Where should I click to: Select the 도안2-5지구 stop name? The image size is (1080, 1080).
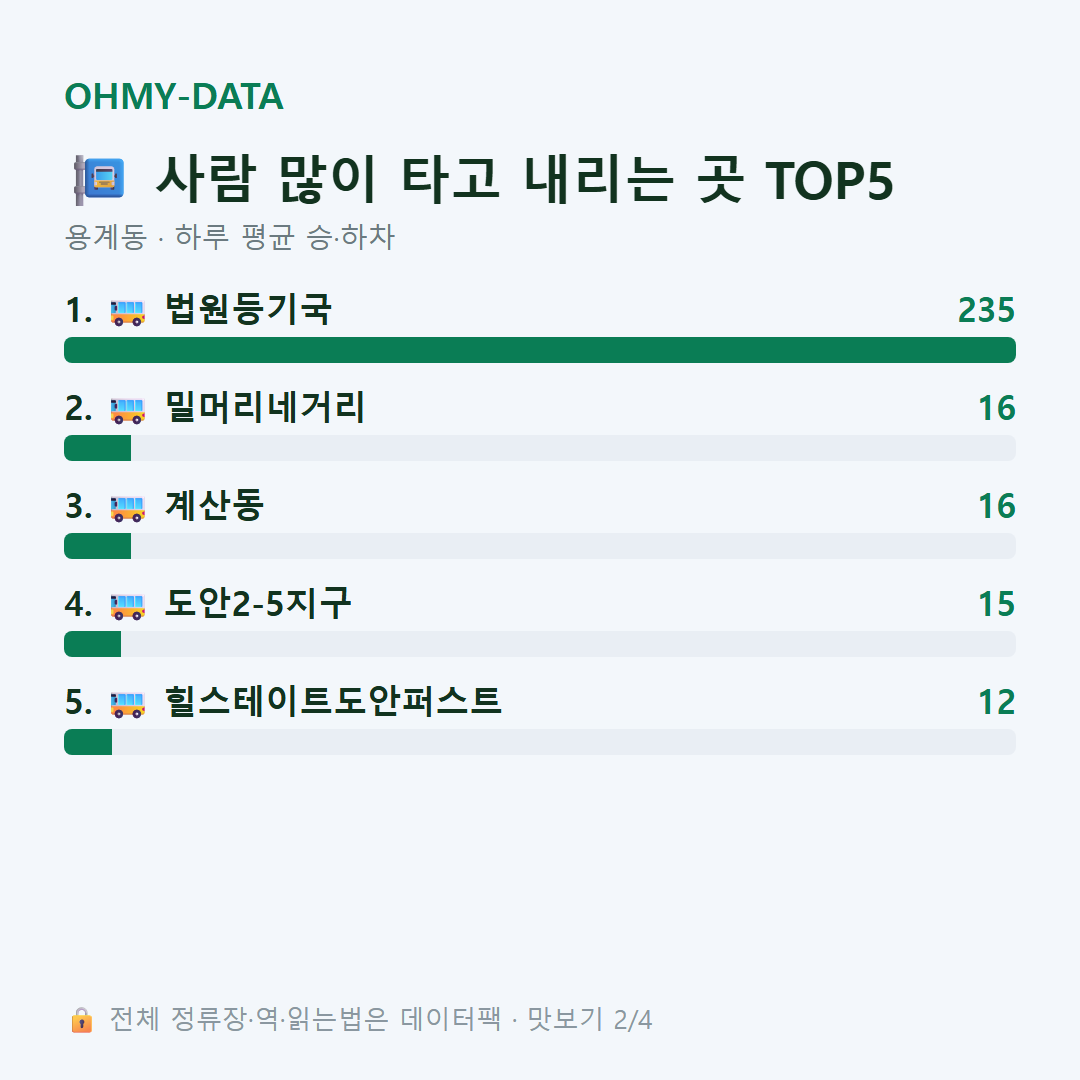(258, 603)
